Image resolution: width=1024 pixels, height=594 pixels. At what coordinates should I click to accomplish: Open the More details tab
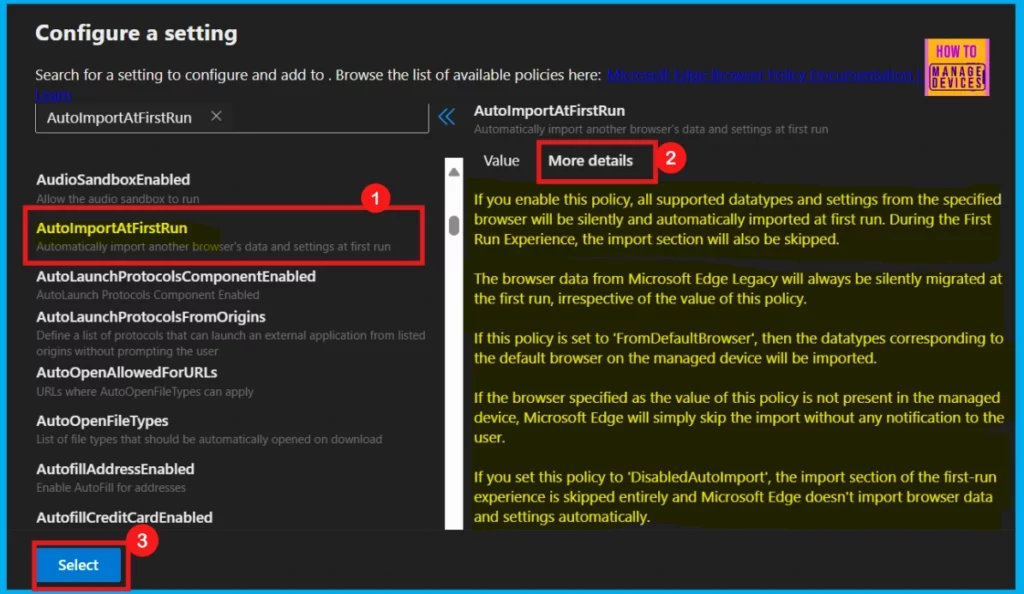click(590, 161)
